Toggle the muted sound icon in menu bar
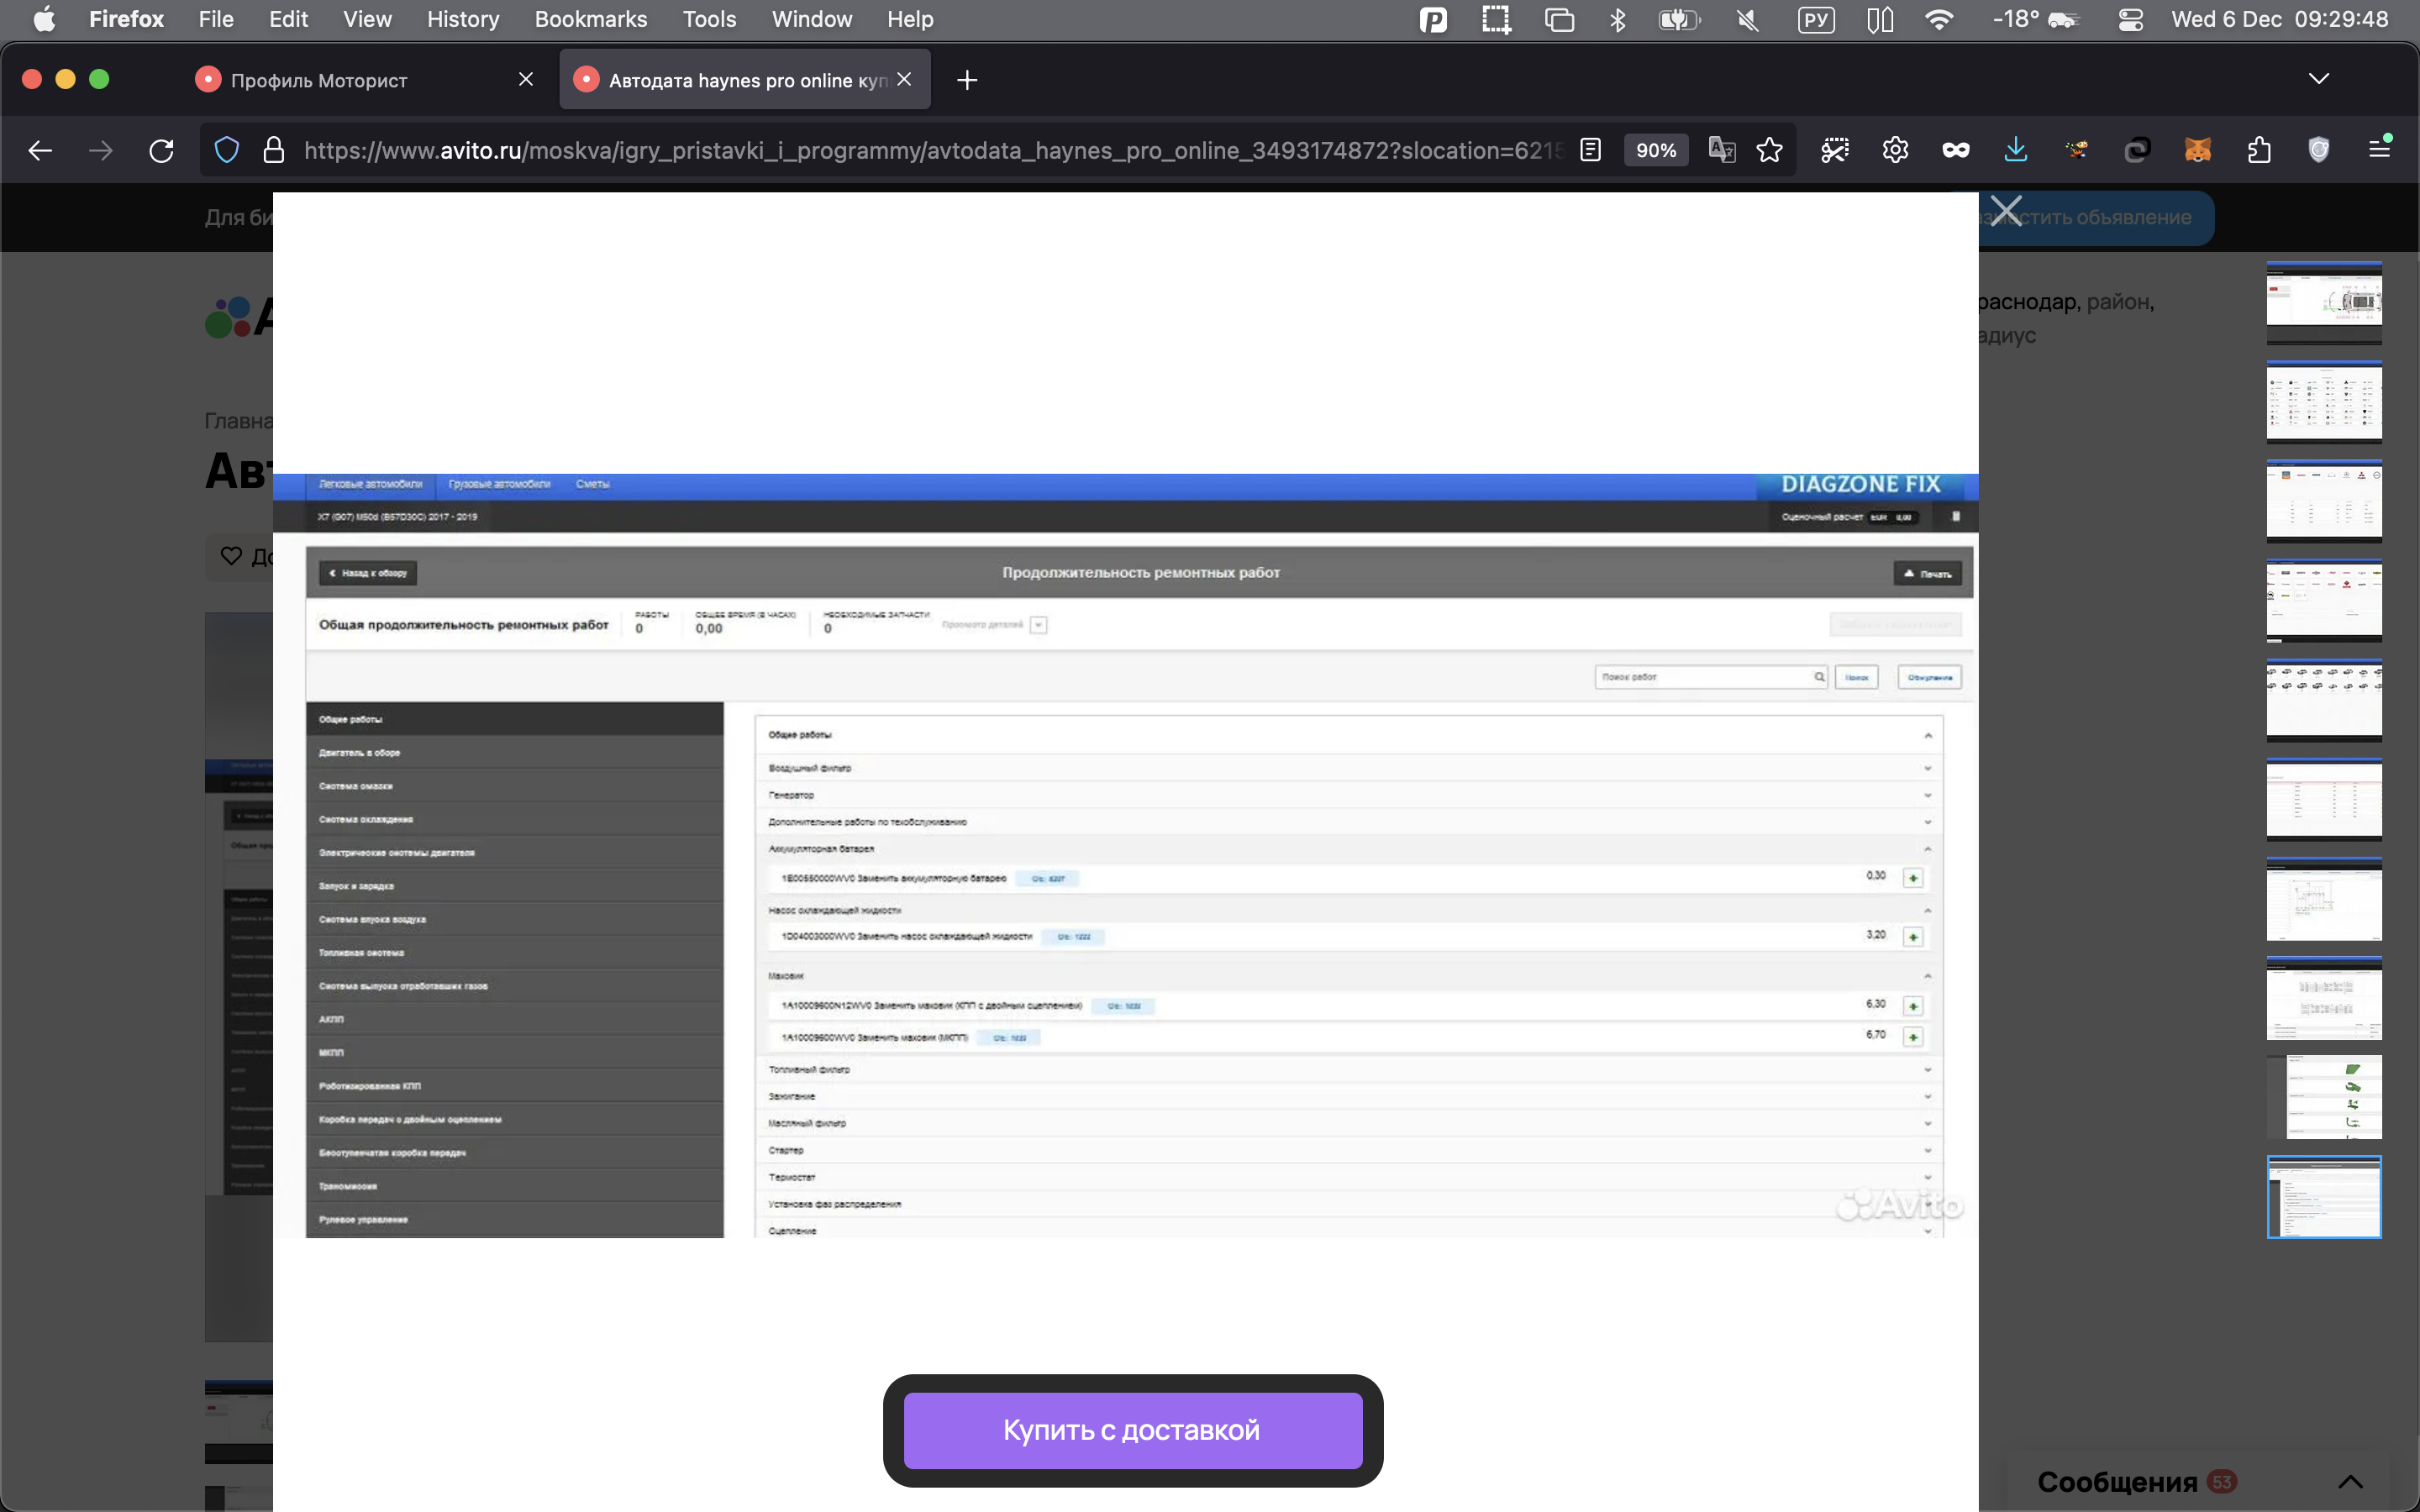Viewport: 2420px width, 1512px height. point(1747,19)
